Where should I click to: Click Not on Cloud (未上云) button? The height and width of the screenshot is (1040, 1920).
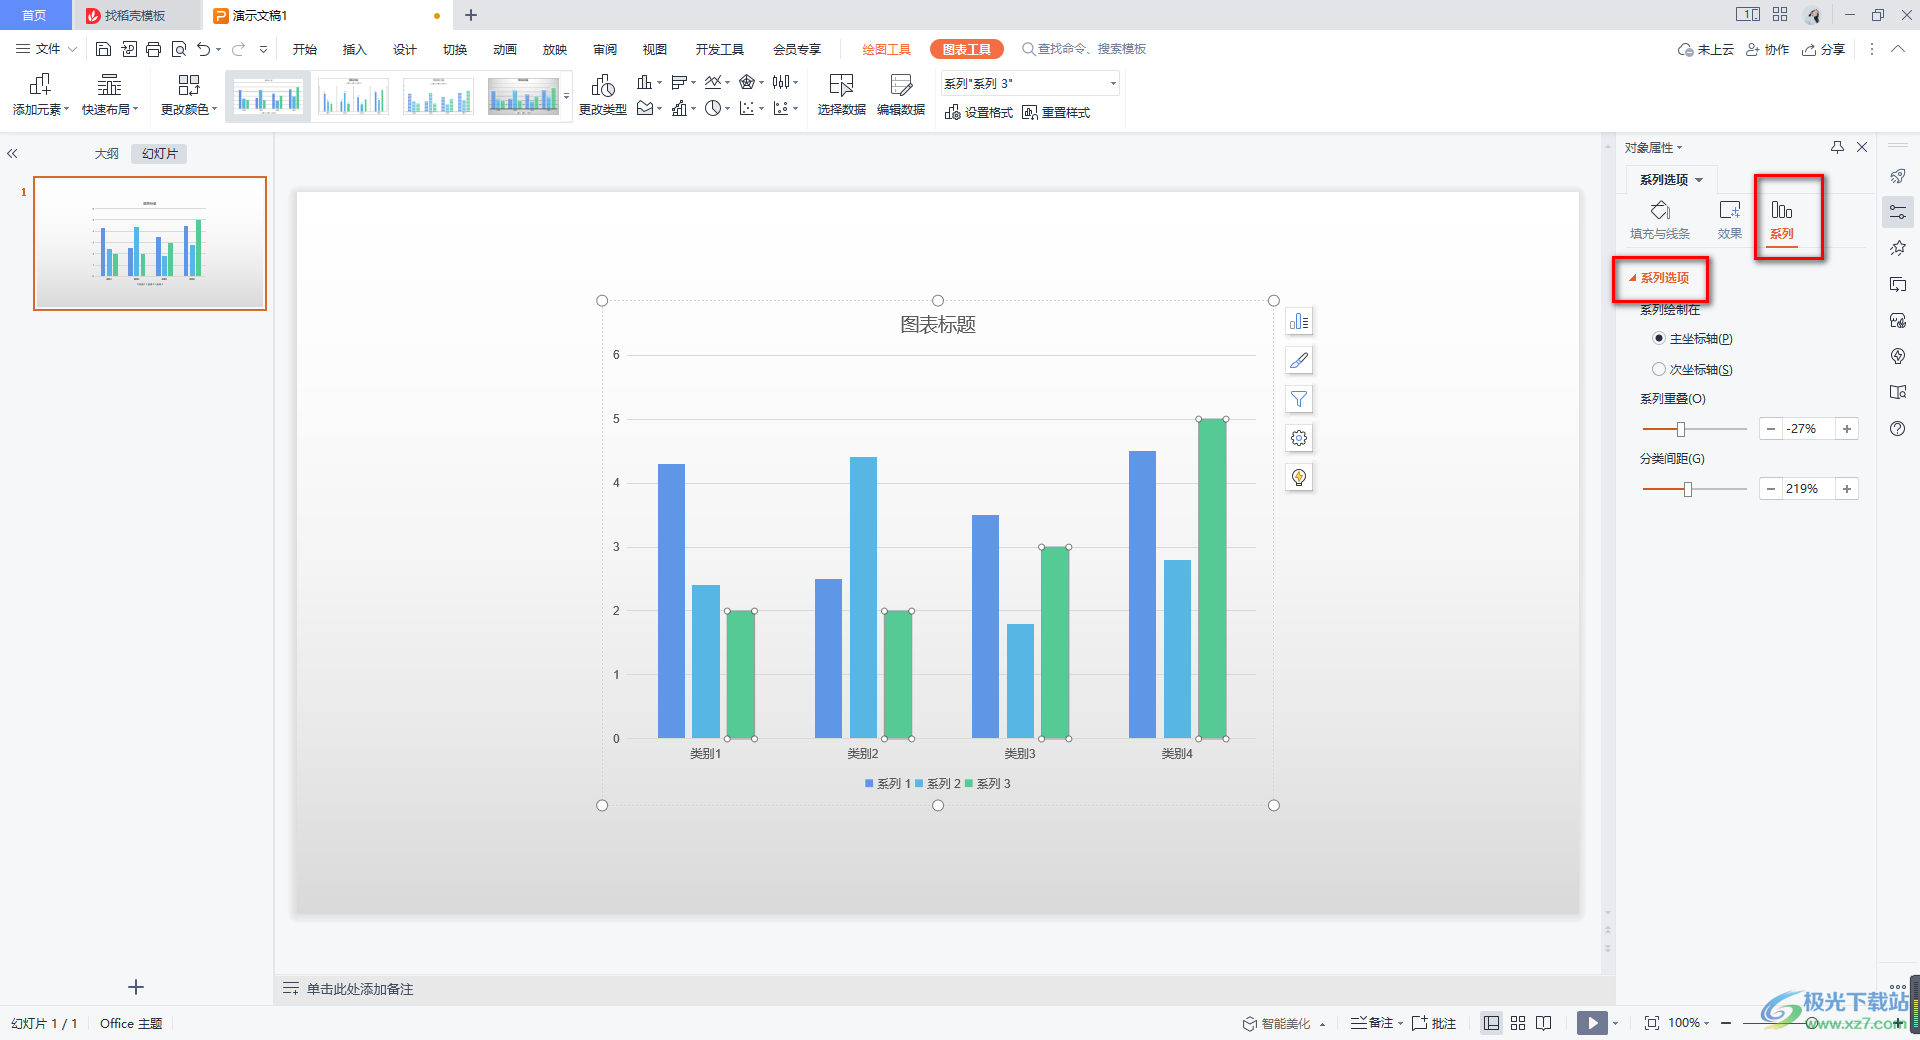pos(1706,49)
